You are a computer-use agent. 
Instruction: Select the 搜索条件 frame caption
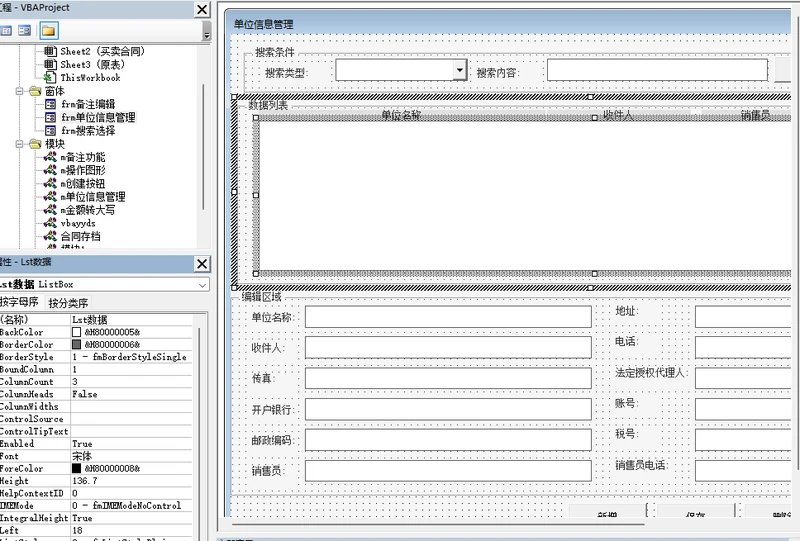coord(274,52)
